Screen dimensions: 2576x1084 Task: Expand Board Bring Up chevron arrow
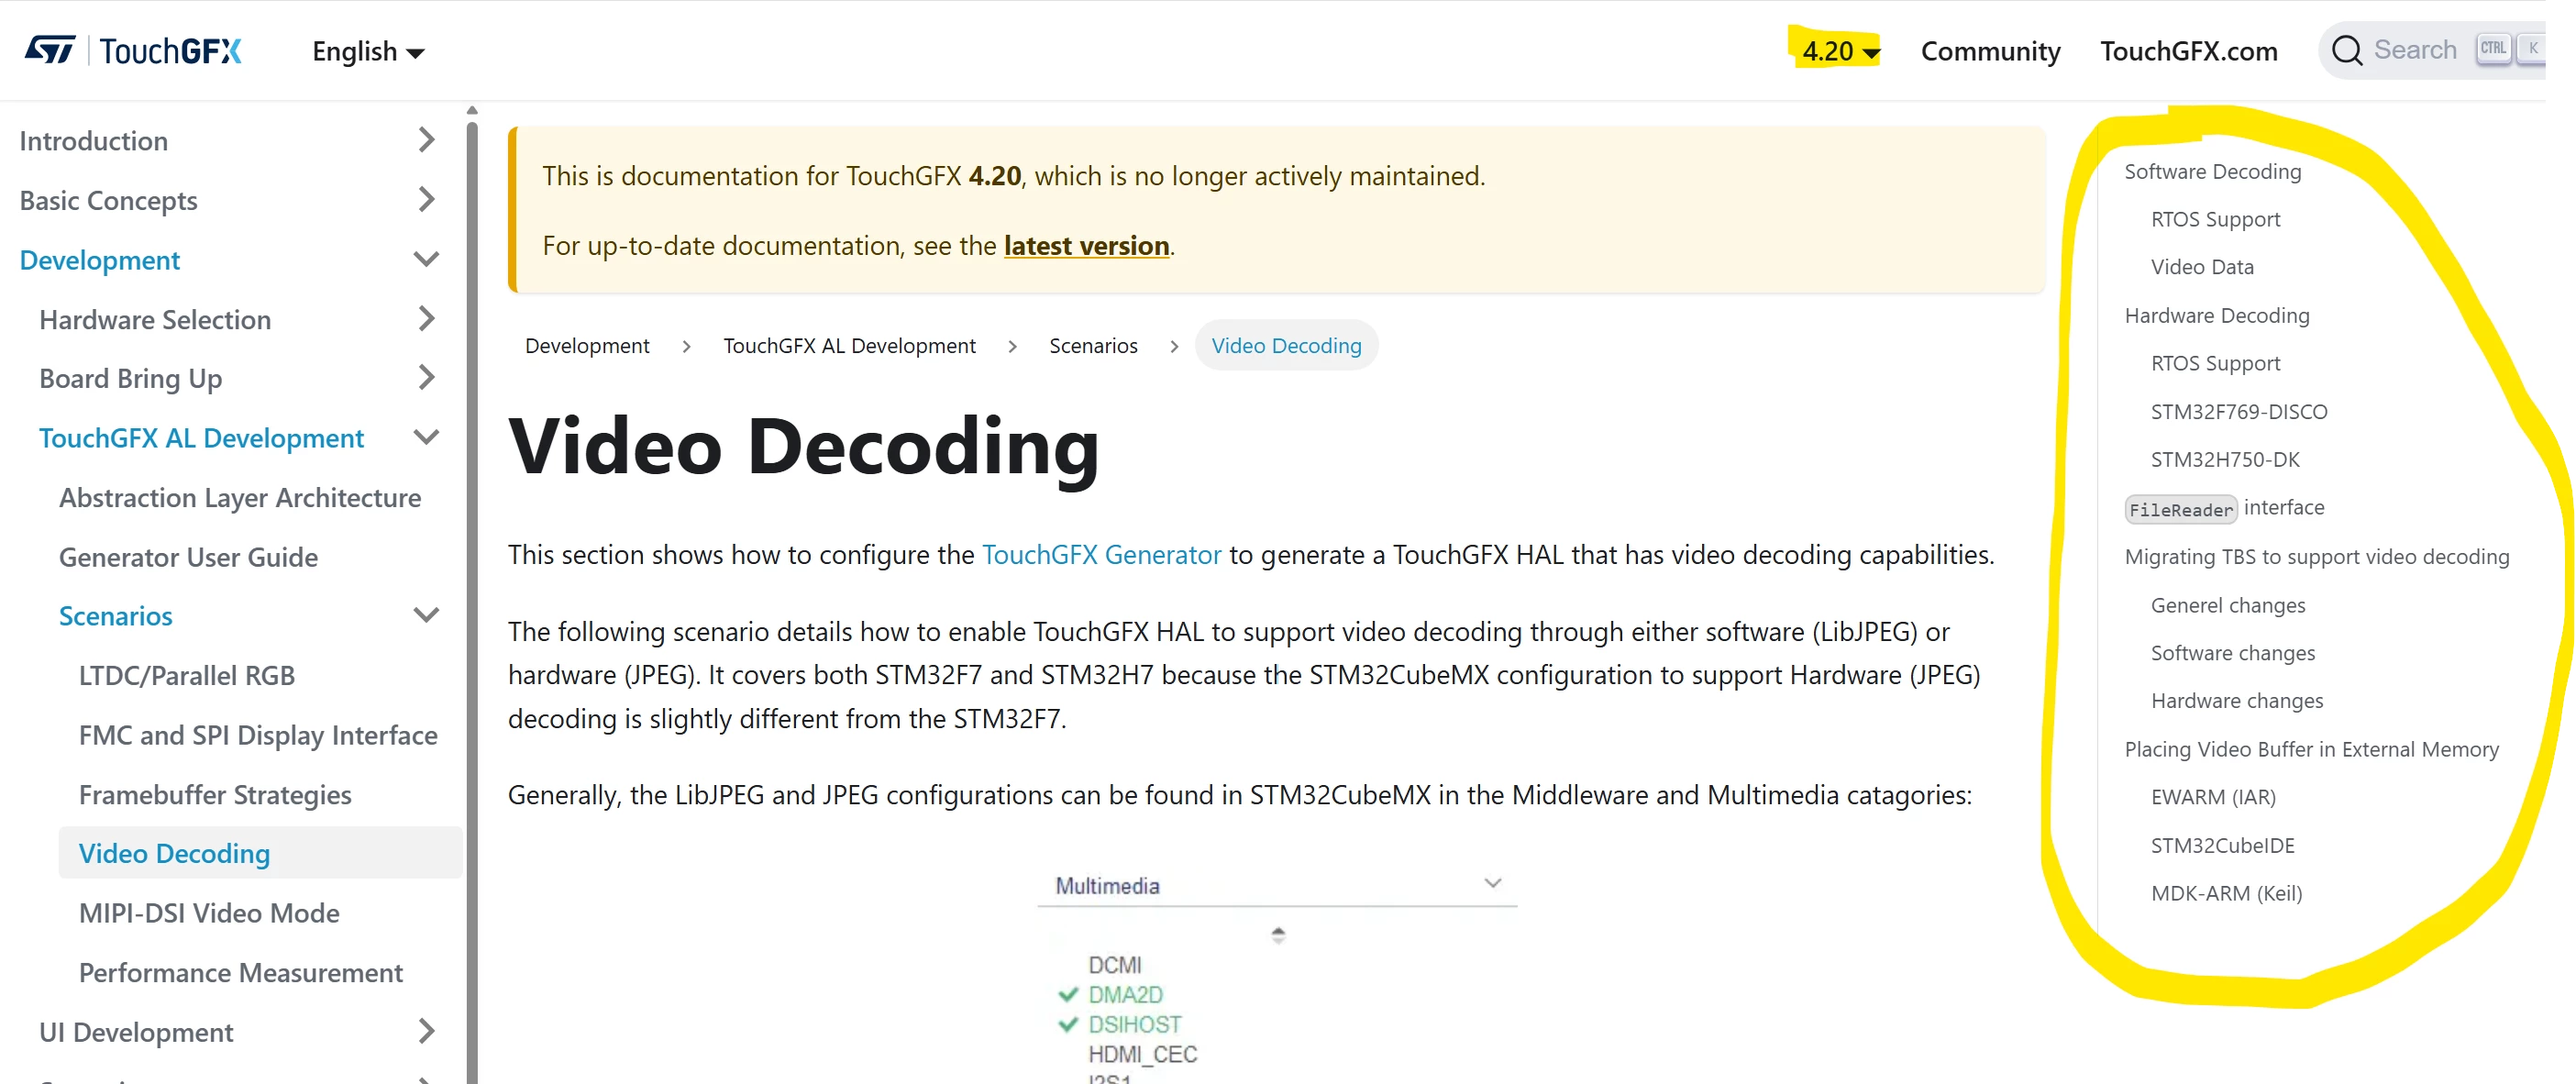tap(426, 378)
